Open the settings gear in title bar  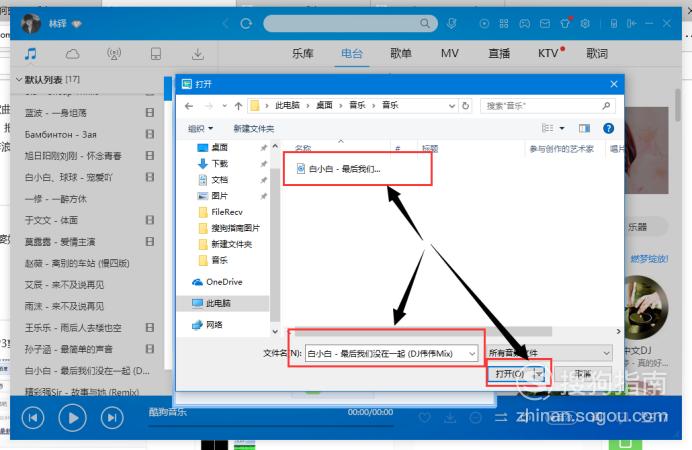tap(585, 23)
